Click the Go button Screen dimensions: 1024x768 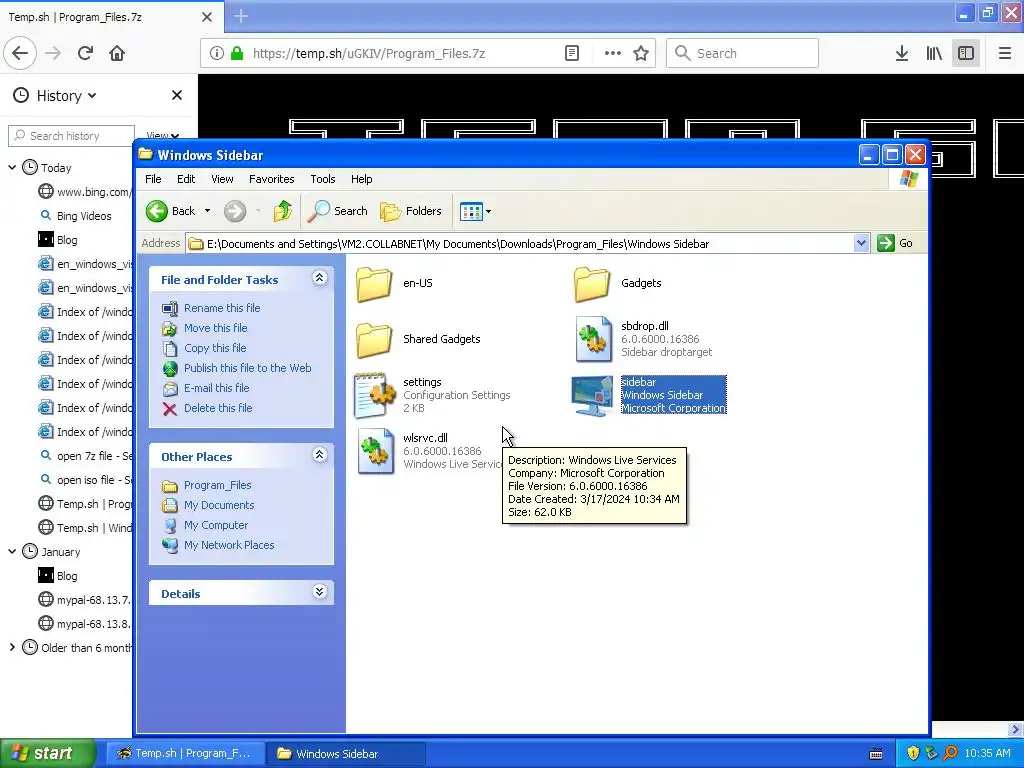tap(896, 244)
